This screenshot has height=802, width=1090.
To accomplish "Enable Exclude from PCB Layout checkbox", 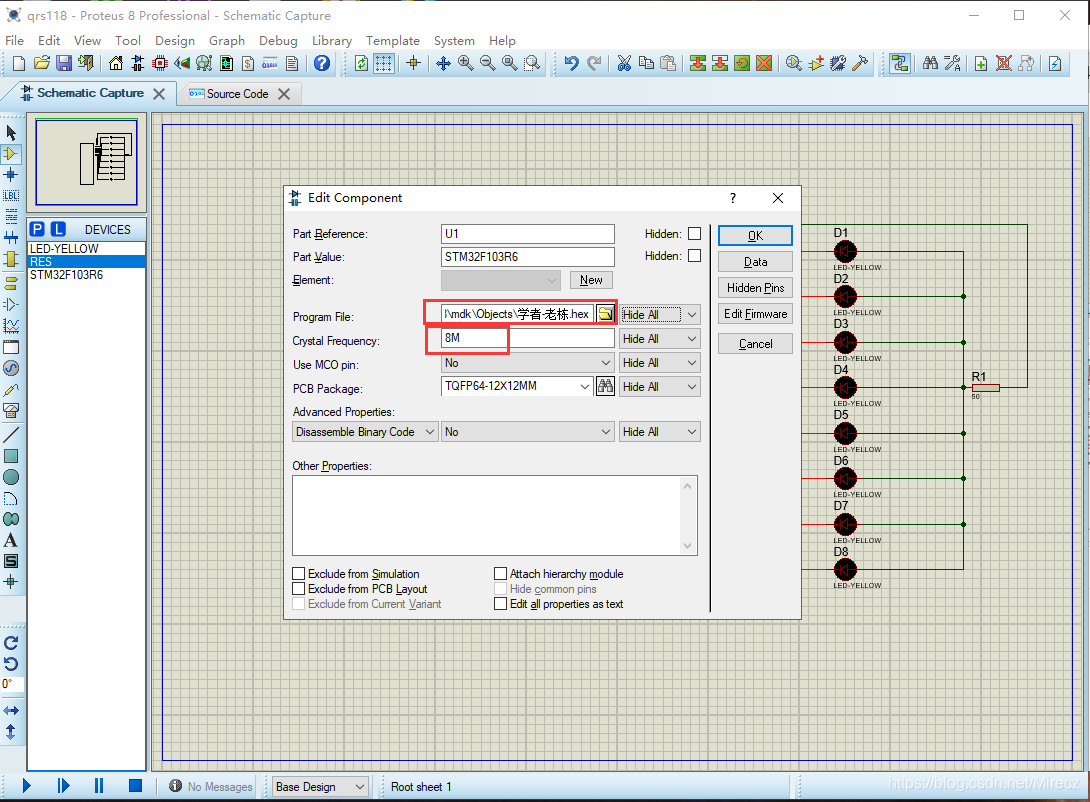I will click(x=299, y=589).
